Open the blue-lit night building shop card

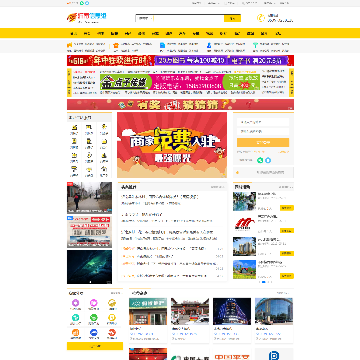[232, 311]
